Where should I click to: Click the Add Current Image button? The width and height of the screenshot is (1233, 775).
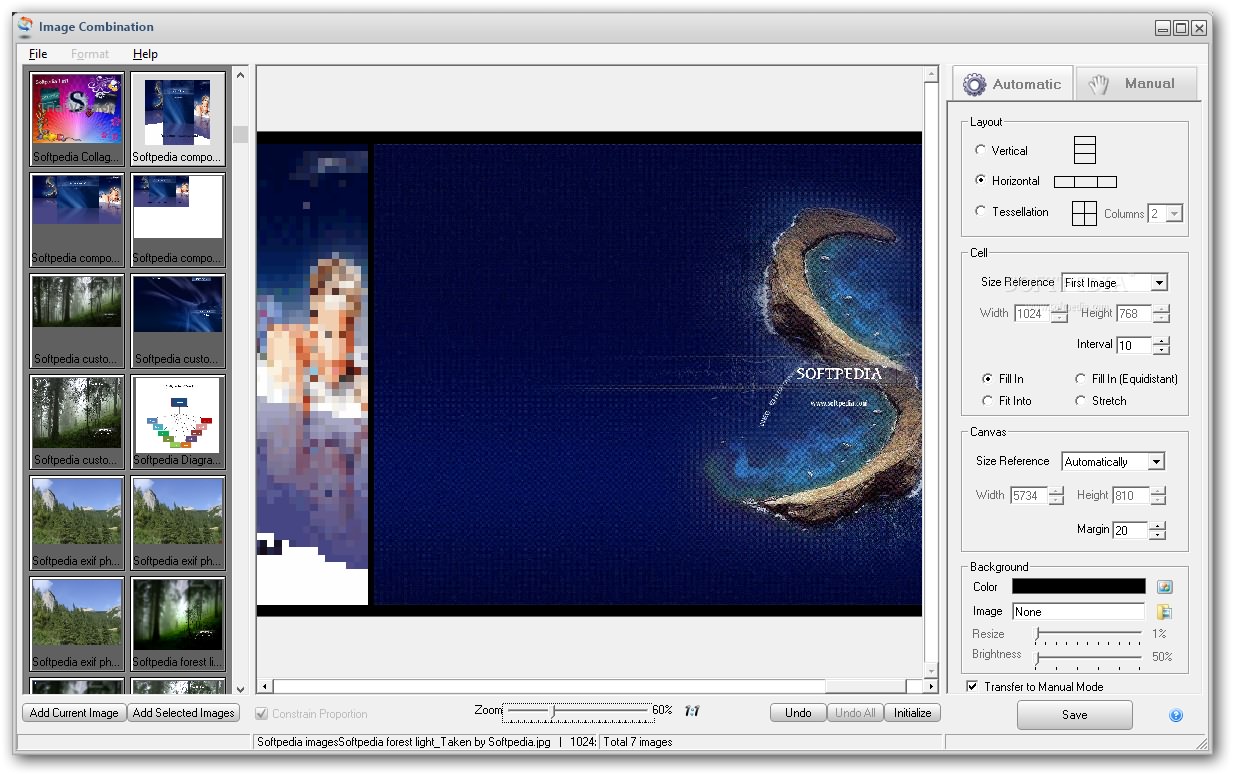point(74,713)
